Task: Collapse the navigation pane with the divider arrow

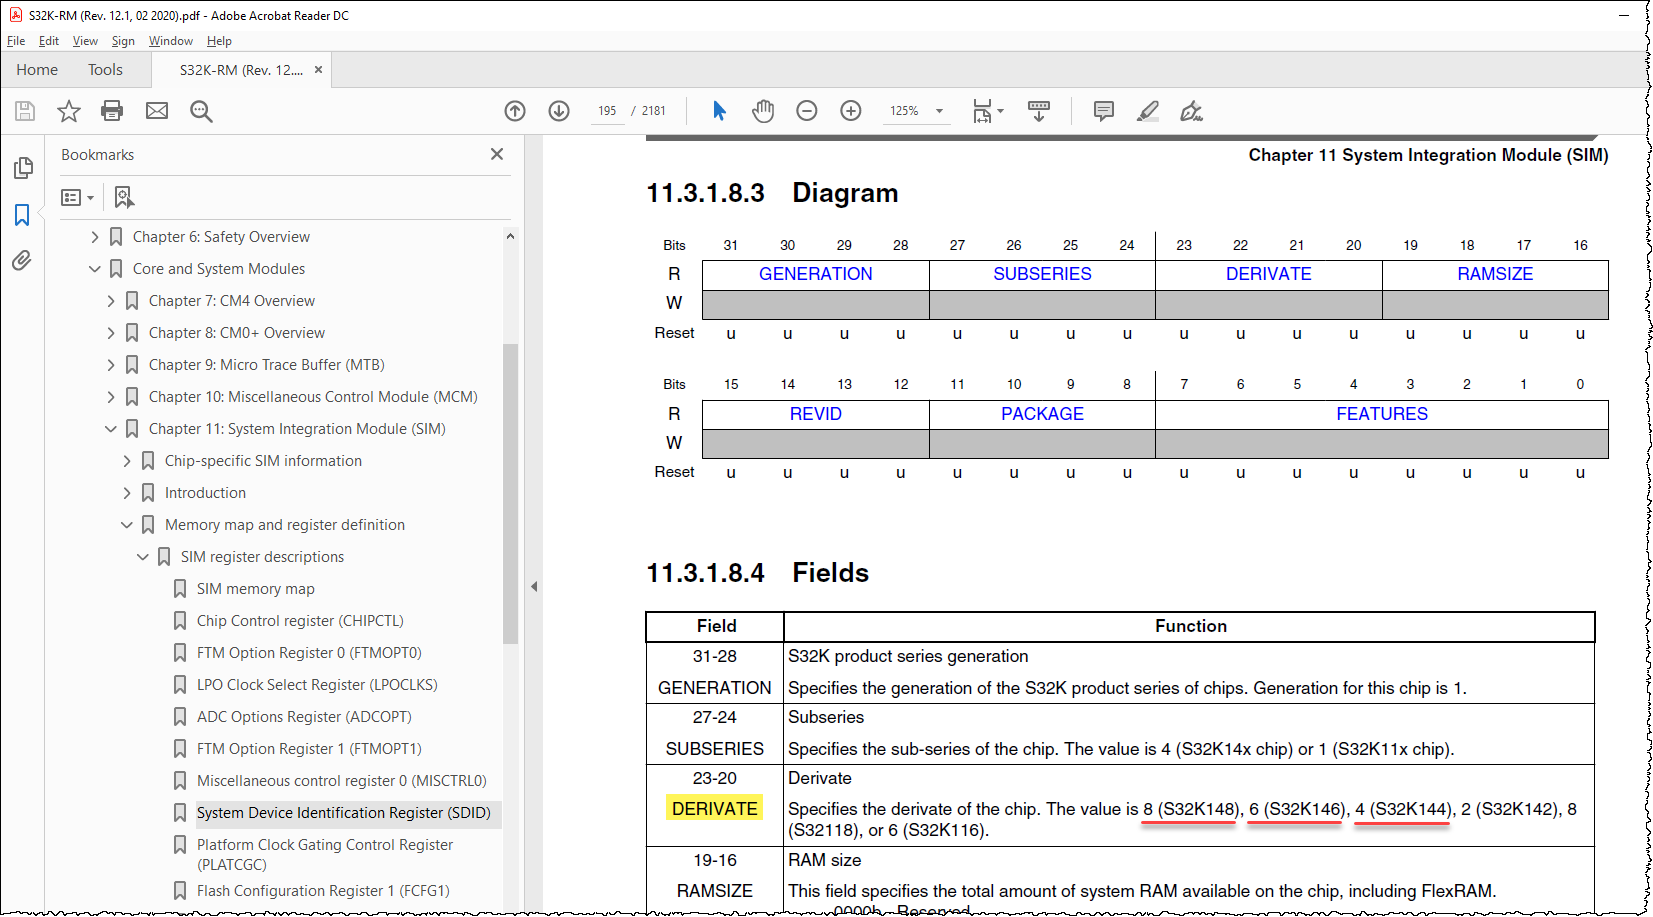Action: pos(534,587)
